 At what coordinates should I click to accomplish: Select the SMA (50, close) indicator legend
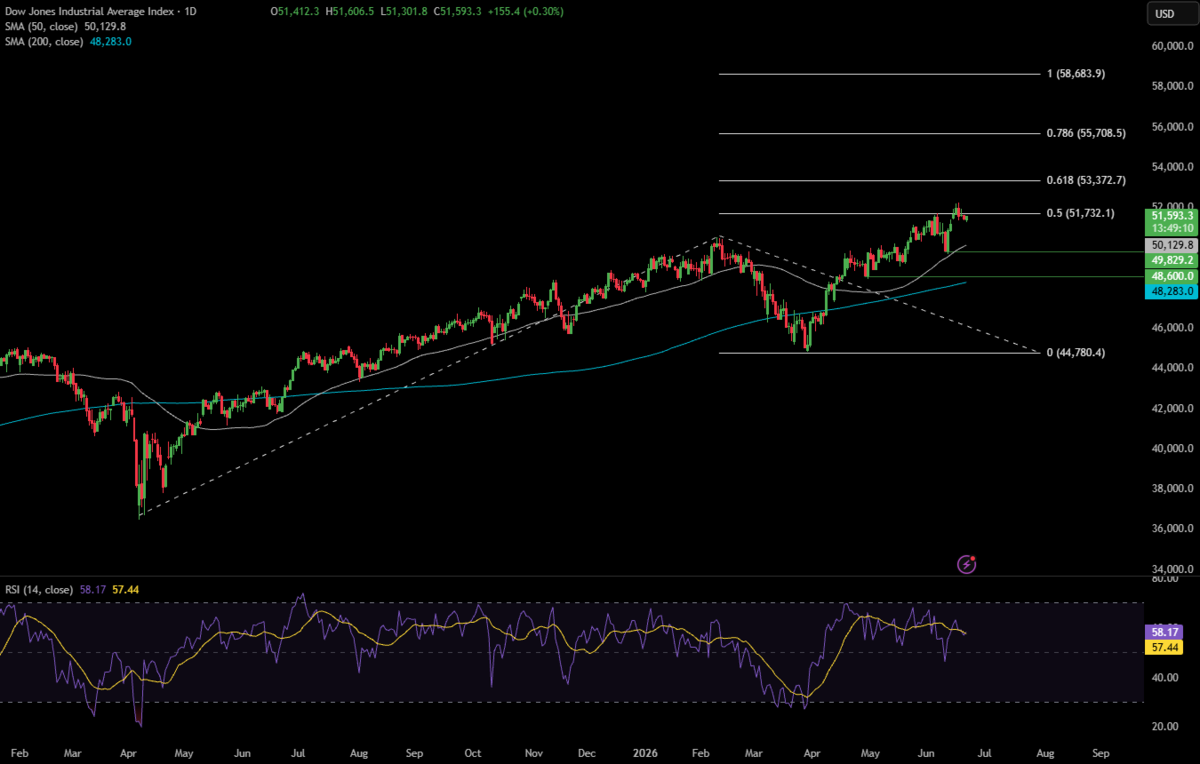pos(66,27)
